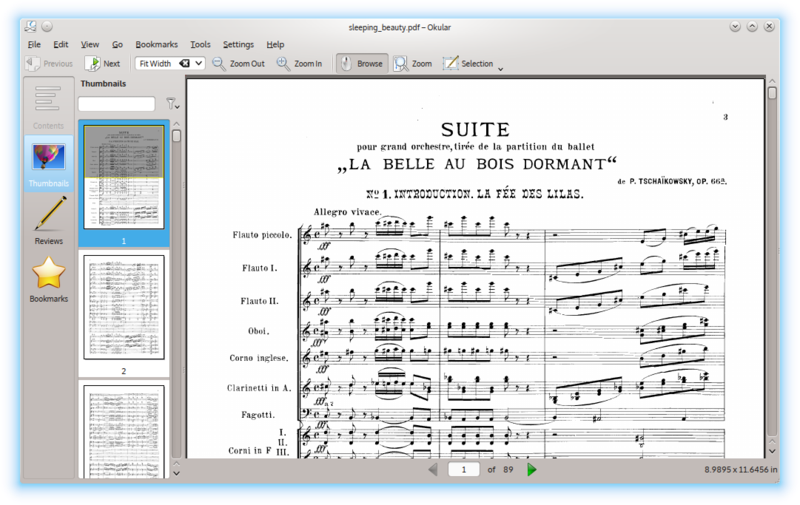Open the Bookmarks menu
Viewport: 800px width, 505px height.
point(157,44)
